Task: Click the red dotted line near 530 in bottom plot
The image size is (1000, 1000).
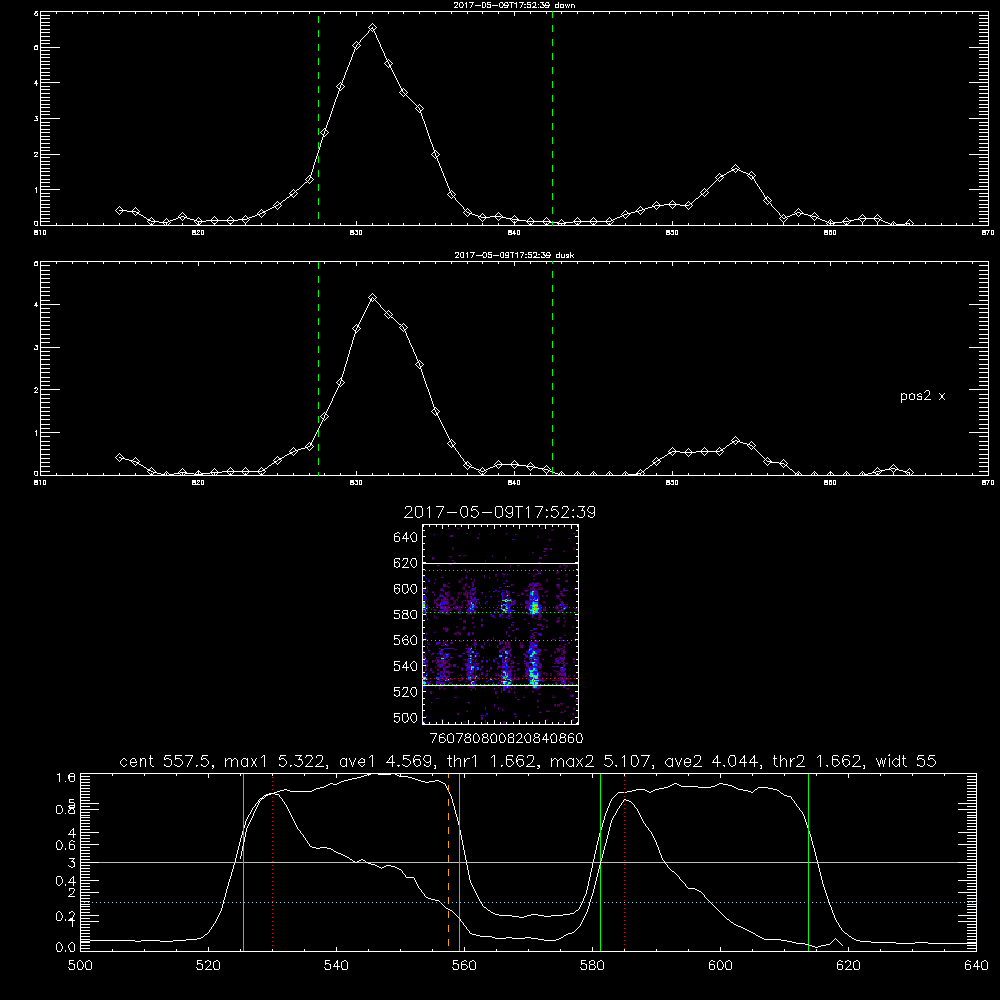Action: click(272, 861)
